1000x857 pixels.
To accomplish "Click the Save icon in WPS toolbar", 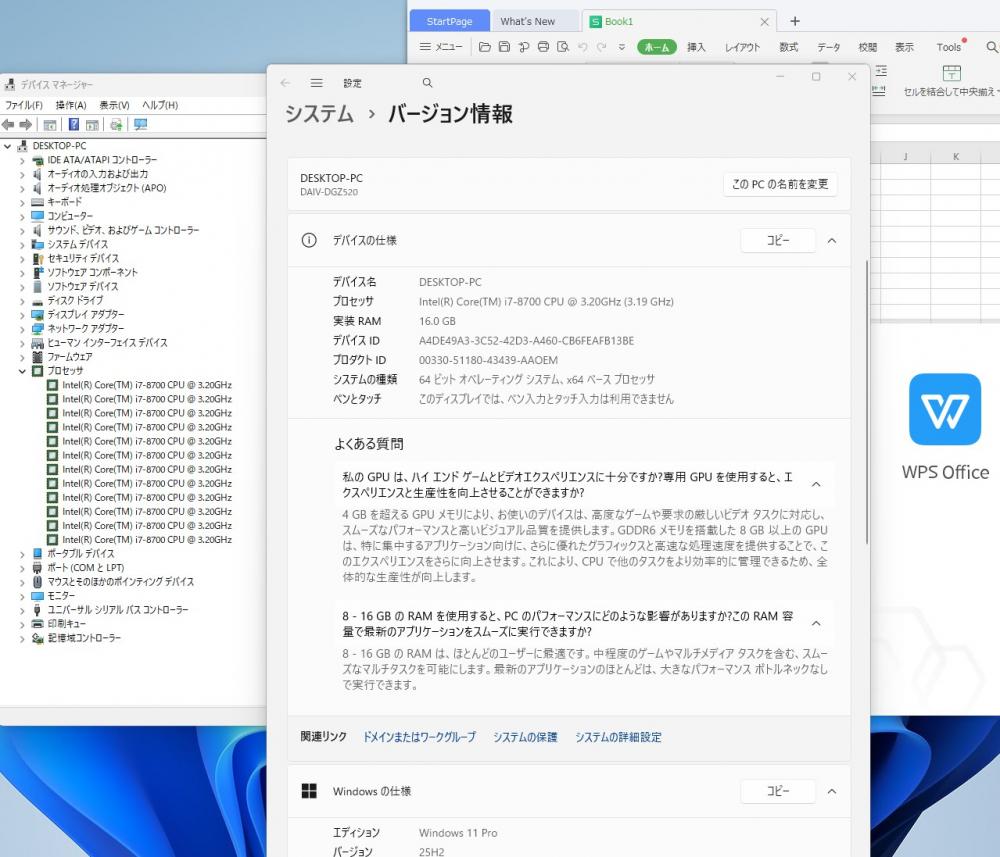I will (504, 47).
